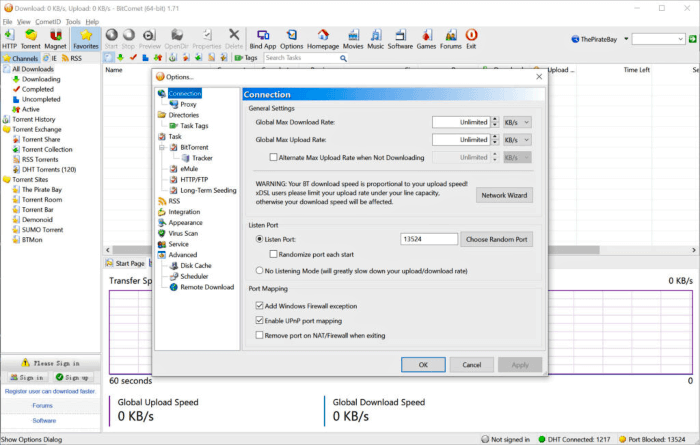Select Disk Cache in options tree

[x=196, y=266]
